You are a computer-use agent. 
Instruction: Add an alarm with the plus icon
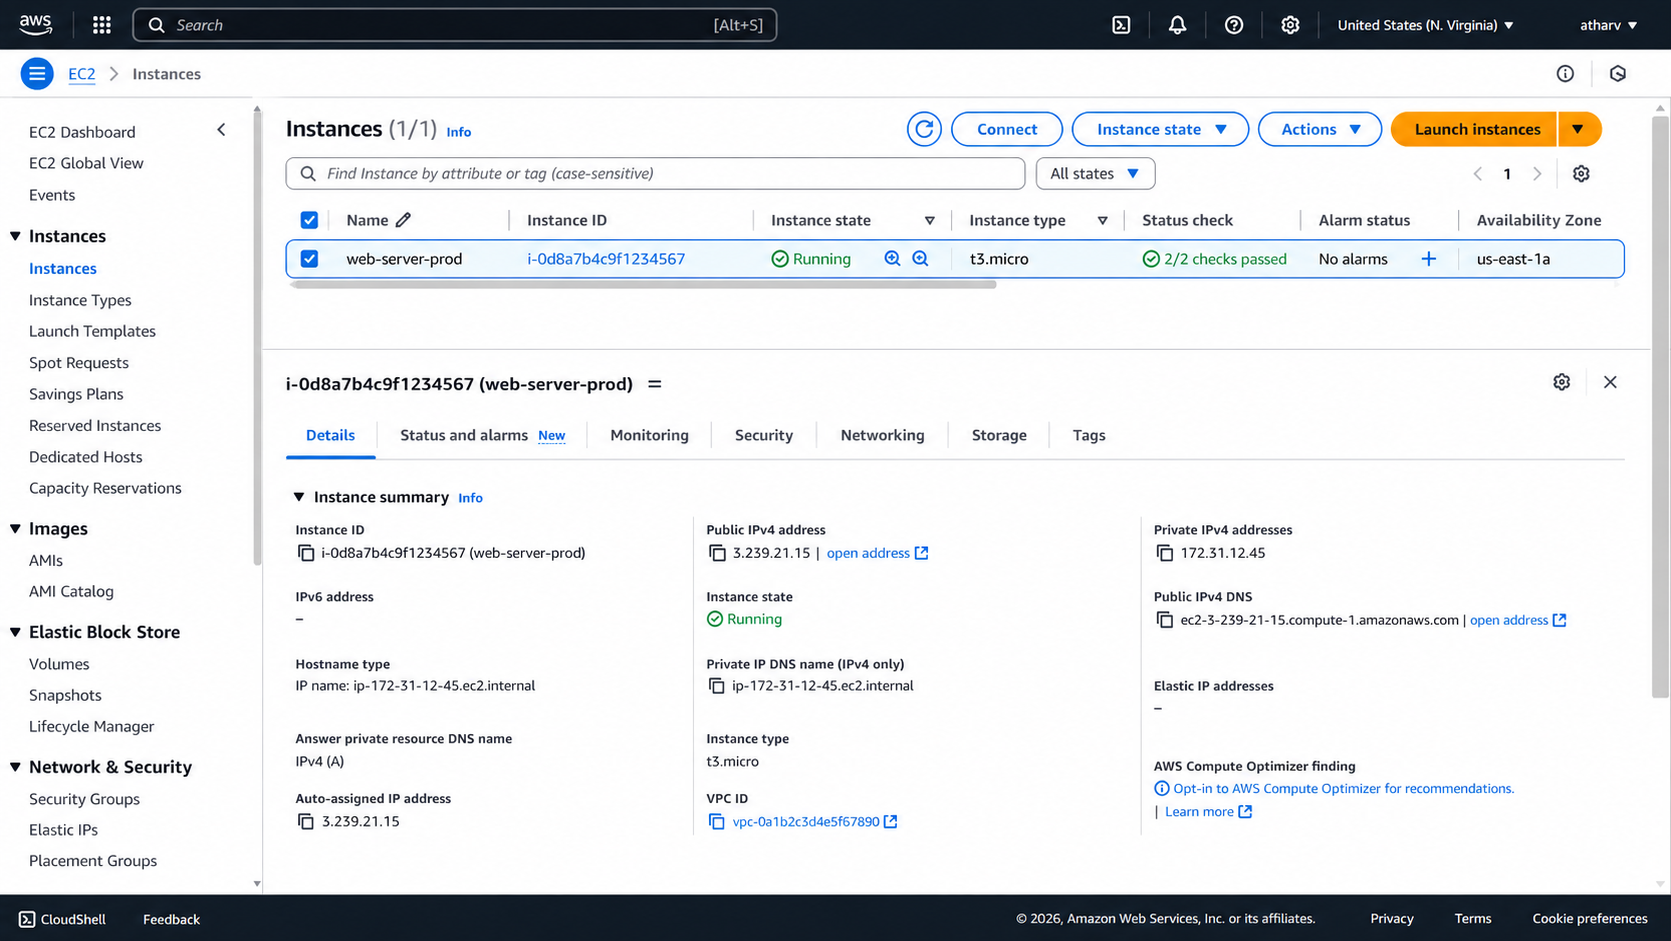point(1428,259)
